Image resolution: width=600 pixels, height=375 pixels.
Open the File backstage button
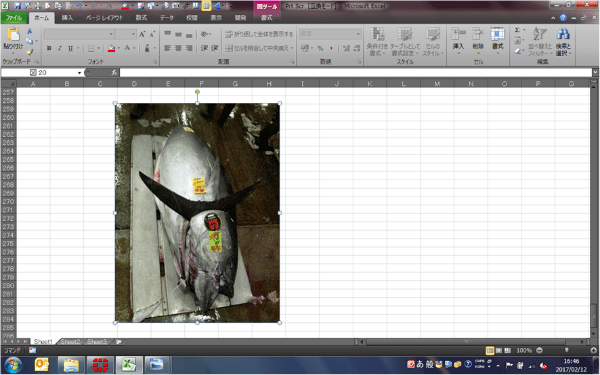[14, 18]
